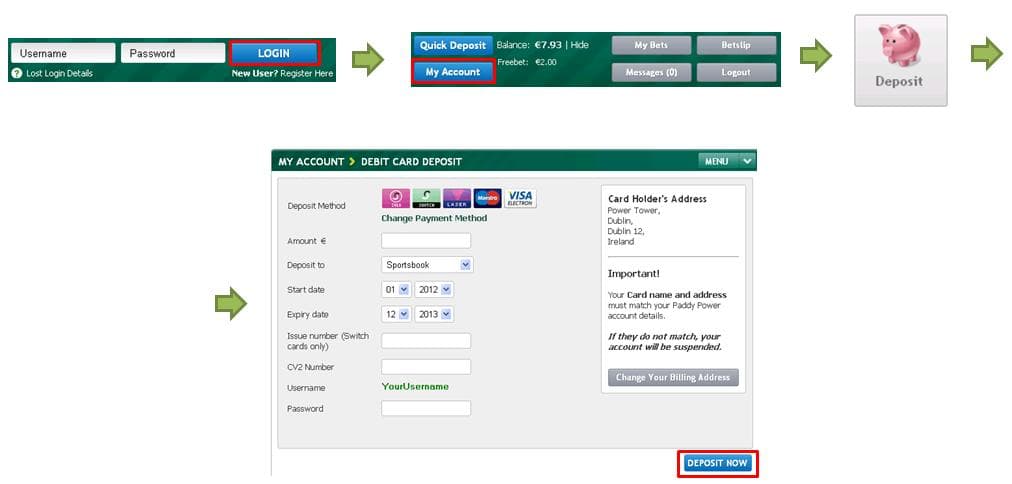Select the Solo card logo
The height and width of the screenshot is (484, 1012).
(396, 198)
